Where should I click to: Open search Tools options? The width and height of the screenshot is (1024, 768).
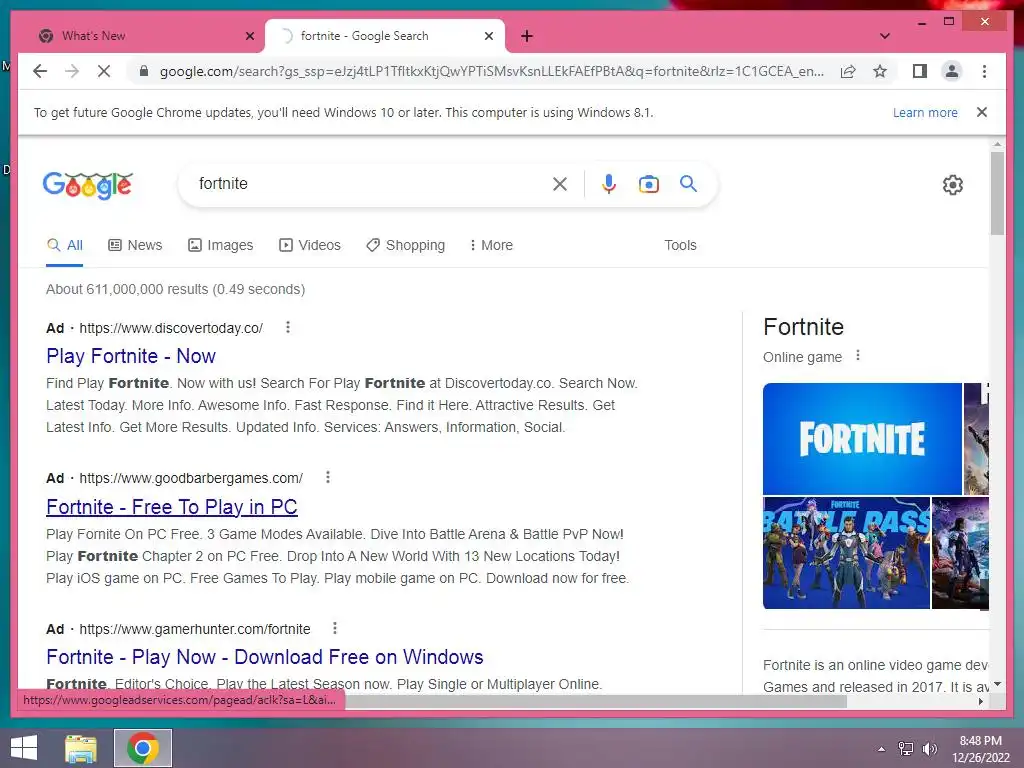(680, 245)
